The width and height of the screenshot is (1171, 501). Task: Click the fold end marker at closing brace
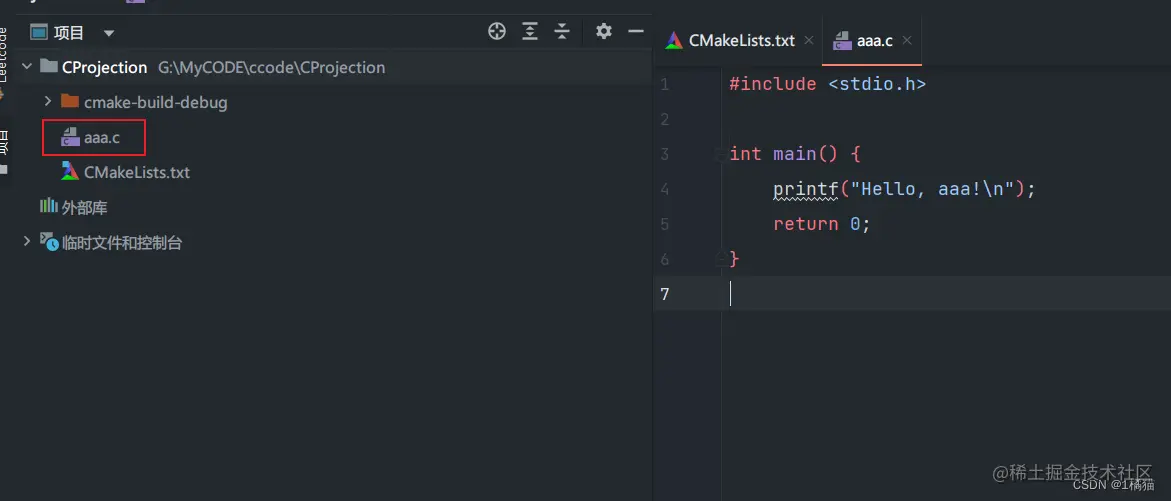[719, 259]
